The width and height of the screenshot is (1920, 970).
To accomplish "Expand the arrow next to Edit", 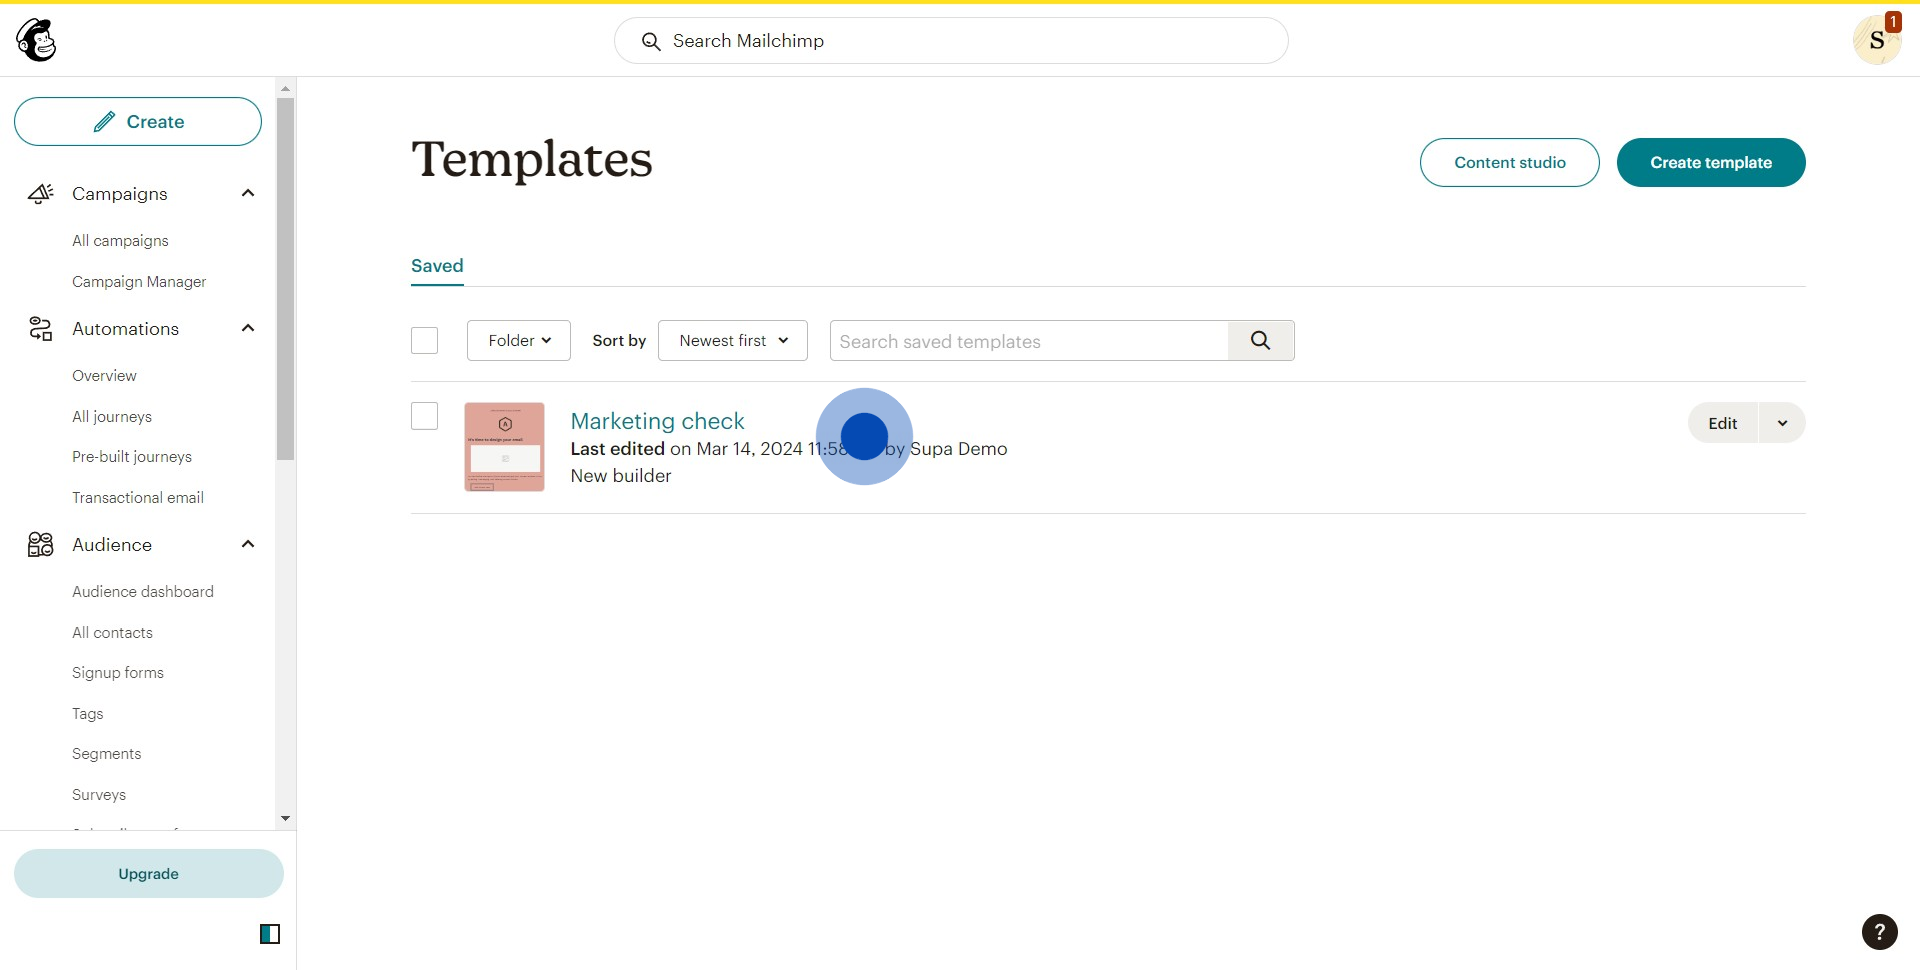I will click(x=1782, y=423).
